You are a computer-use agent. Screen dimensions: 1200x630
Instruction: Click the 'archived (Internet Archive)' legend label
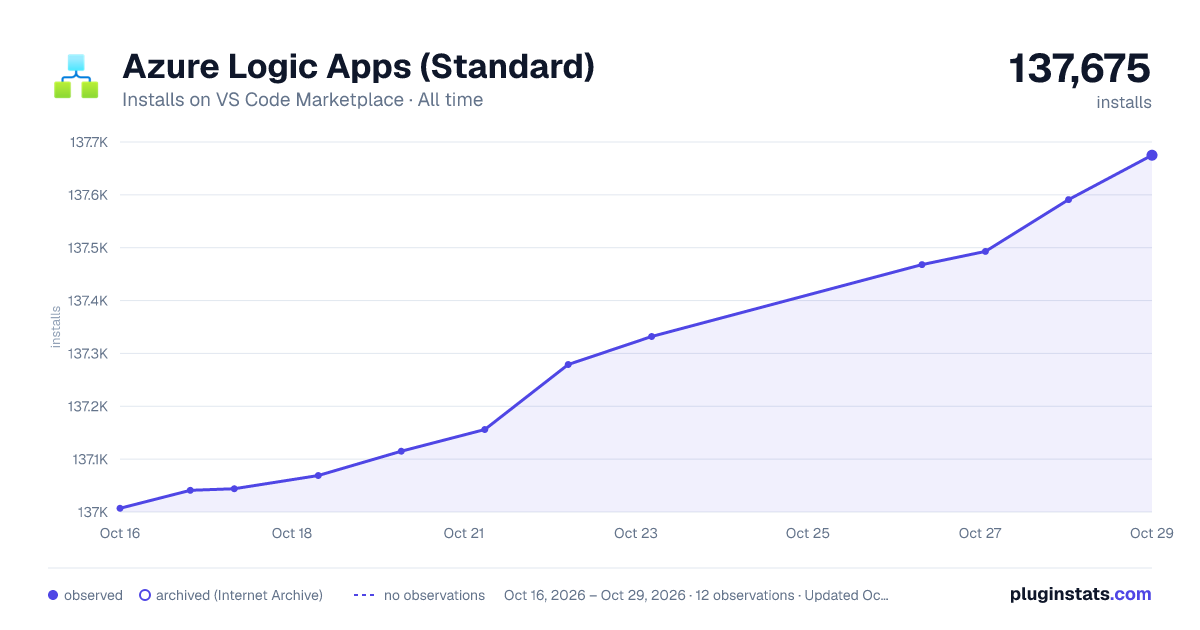(x=239, y=595)
